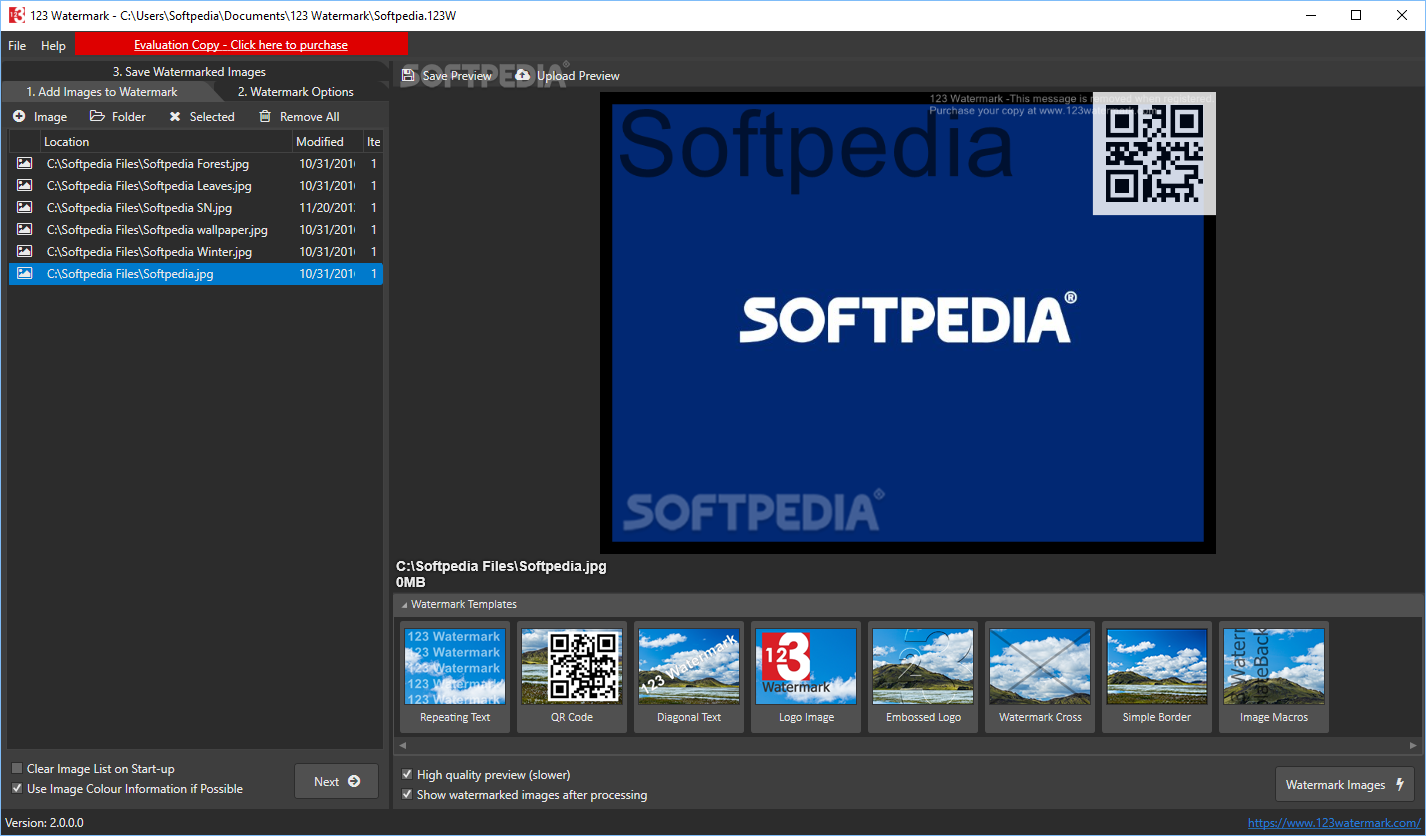Open the 123watermark.com website link
The width and height of the screenshot is (1426, 836).
pyautogui.click(x=1334, y=823)
